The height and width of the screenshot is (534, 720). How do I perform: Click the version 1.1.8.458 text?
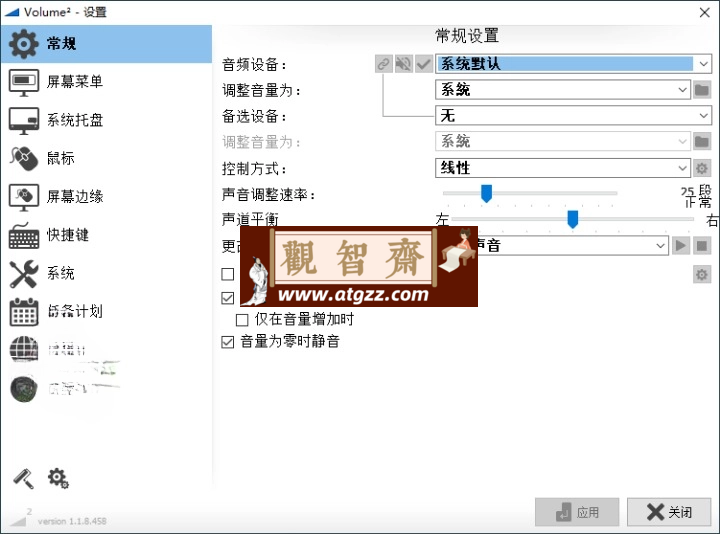tap(72, 521)
